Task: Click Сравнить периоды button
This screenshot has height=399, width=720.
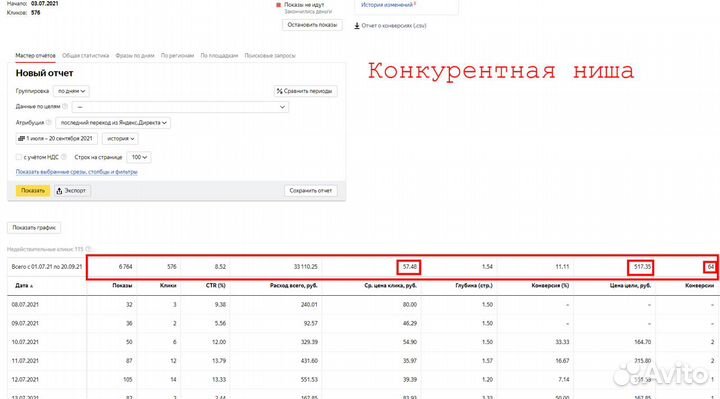Action: (x=305, y=91)
